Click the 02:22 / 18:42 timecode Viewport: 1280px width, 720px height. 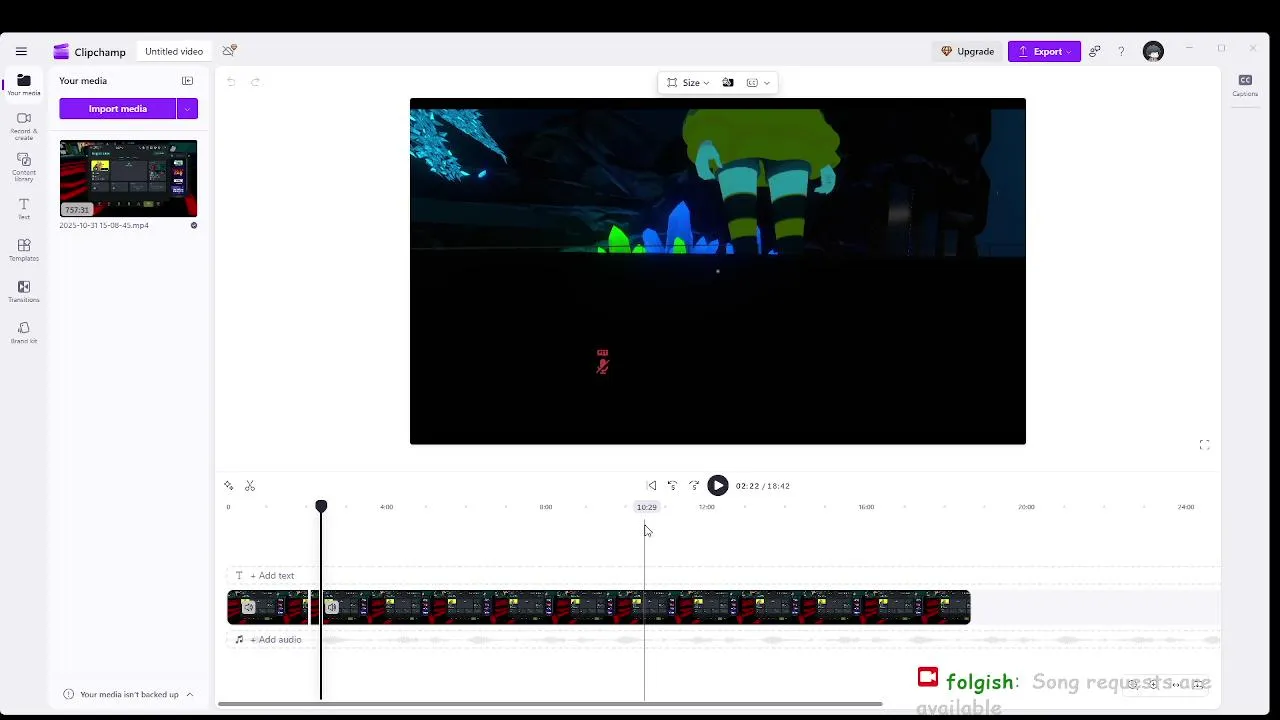(x=763, y=486)
